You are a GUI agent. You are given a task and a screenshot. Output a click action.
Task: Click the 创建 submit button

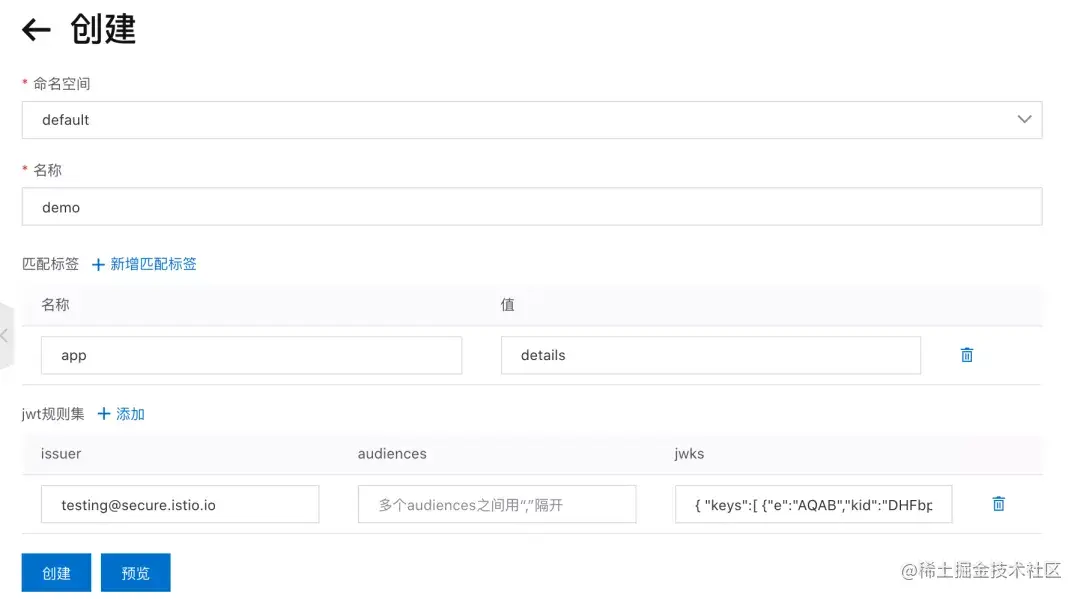point(56,572)
